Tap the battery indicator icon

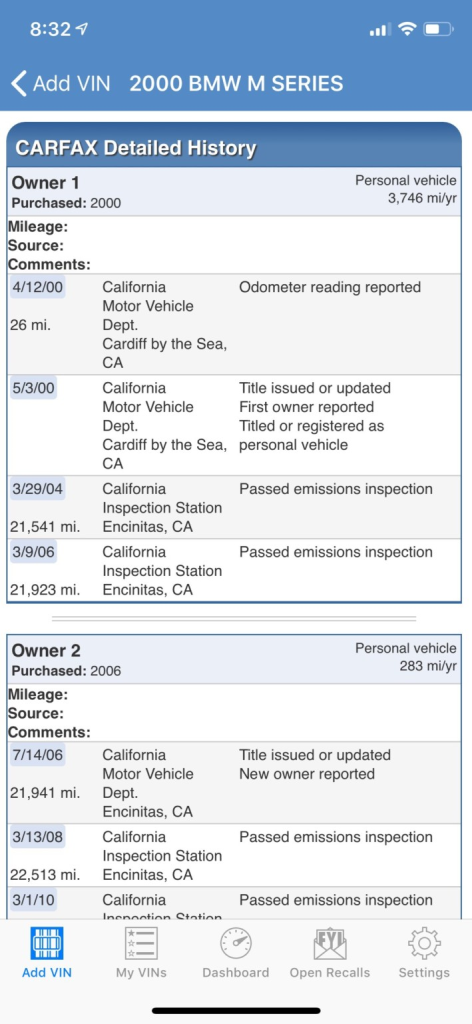pos(438,29)
